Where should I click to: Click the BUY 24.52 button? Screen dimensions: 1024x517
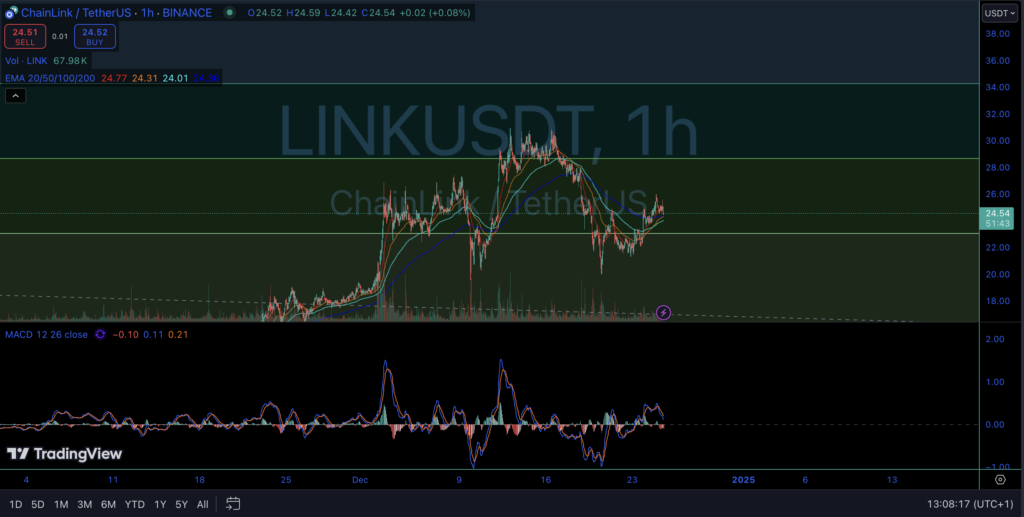pyautogui.click(x=95, y=37)
